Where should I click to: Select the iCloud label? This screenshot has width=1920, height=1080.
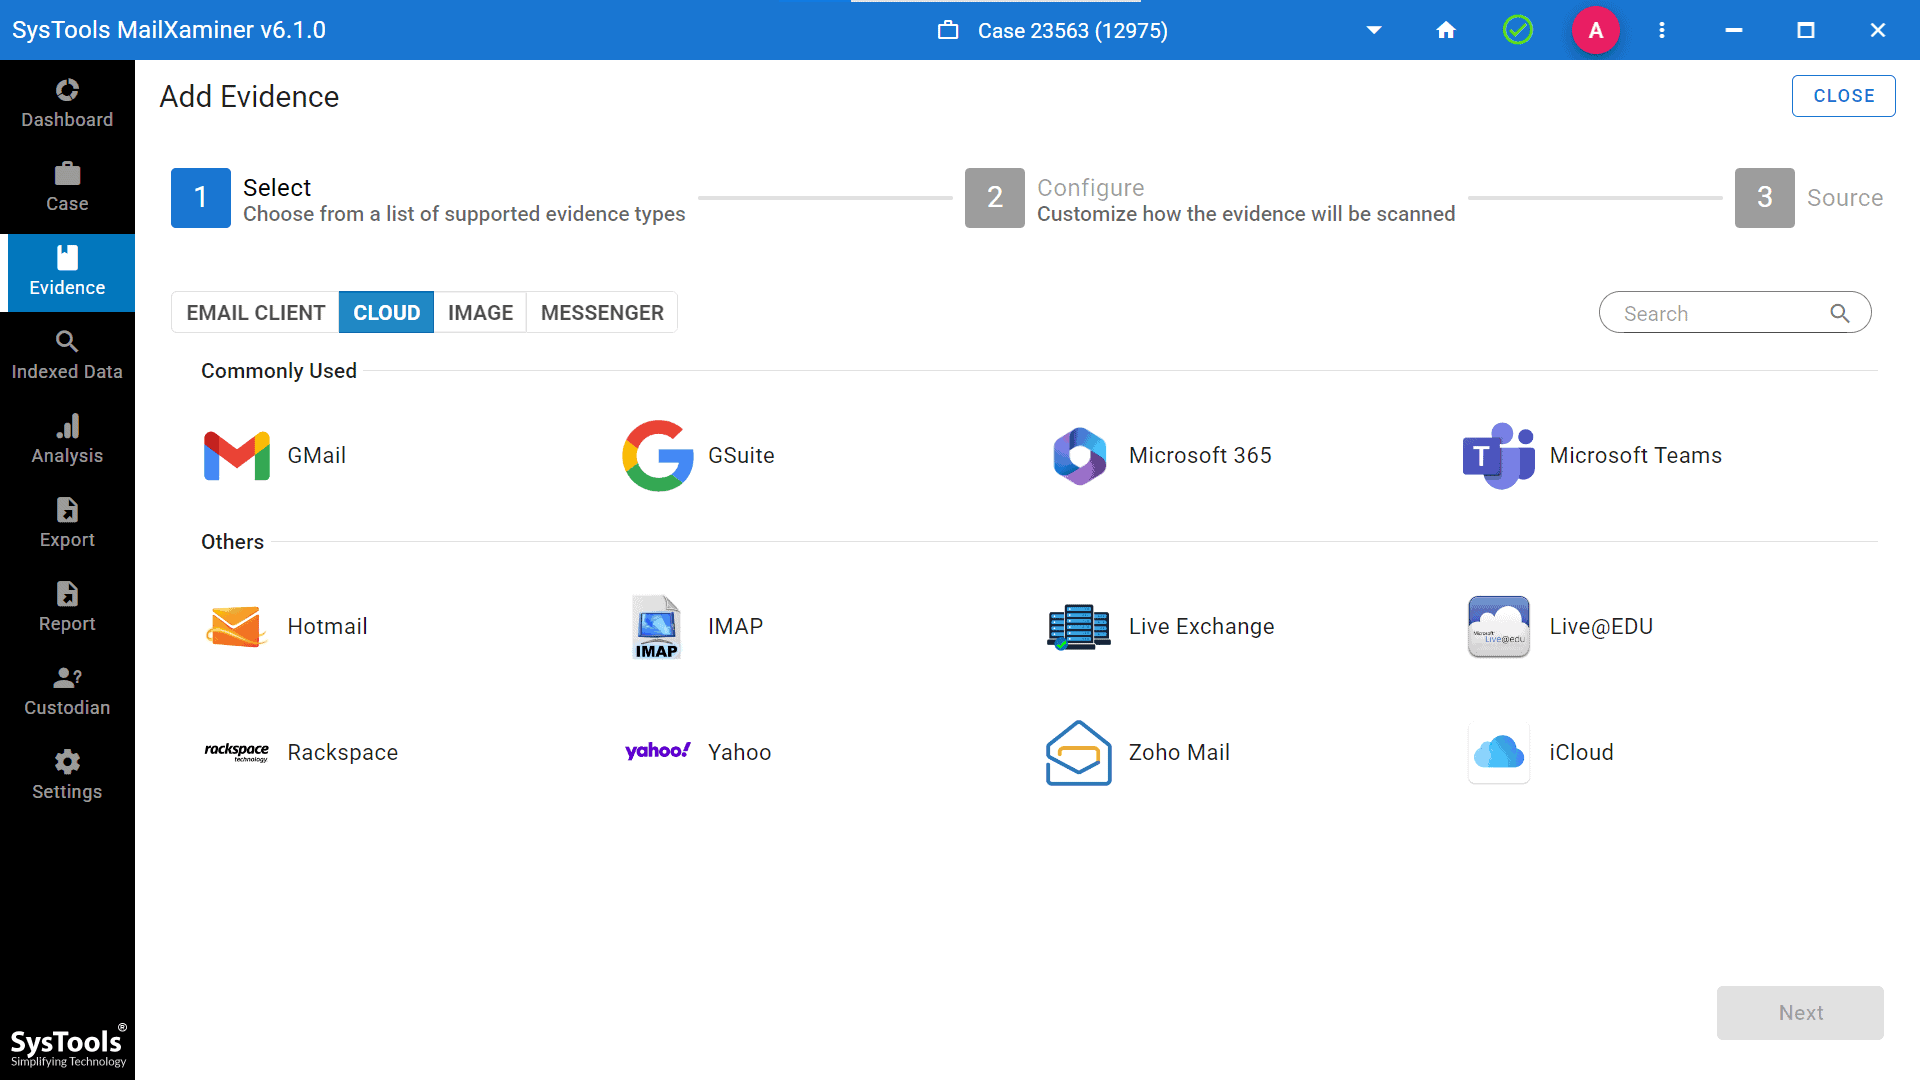[1582, 753]
